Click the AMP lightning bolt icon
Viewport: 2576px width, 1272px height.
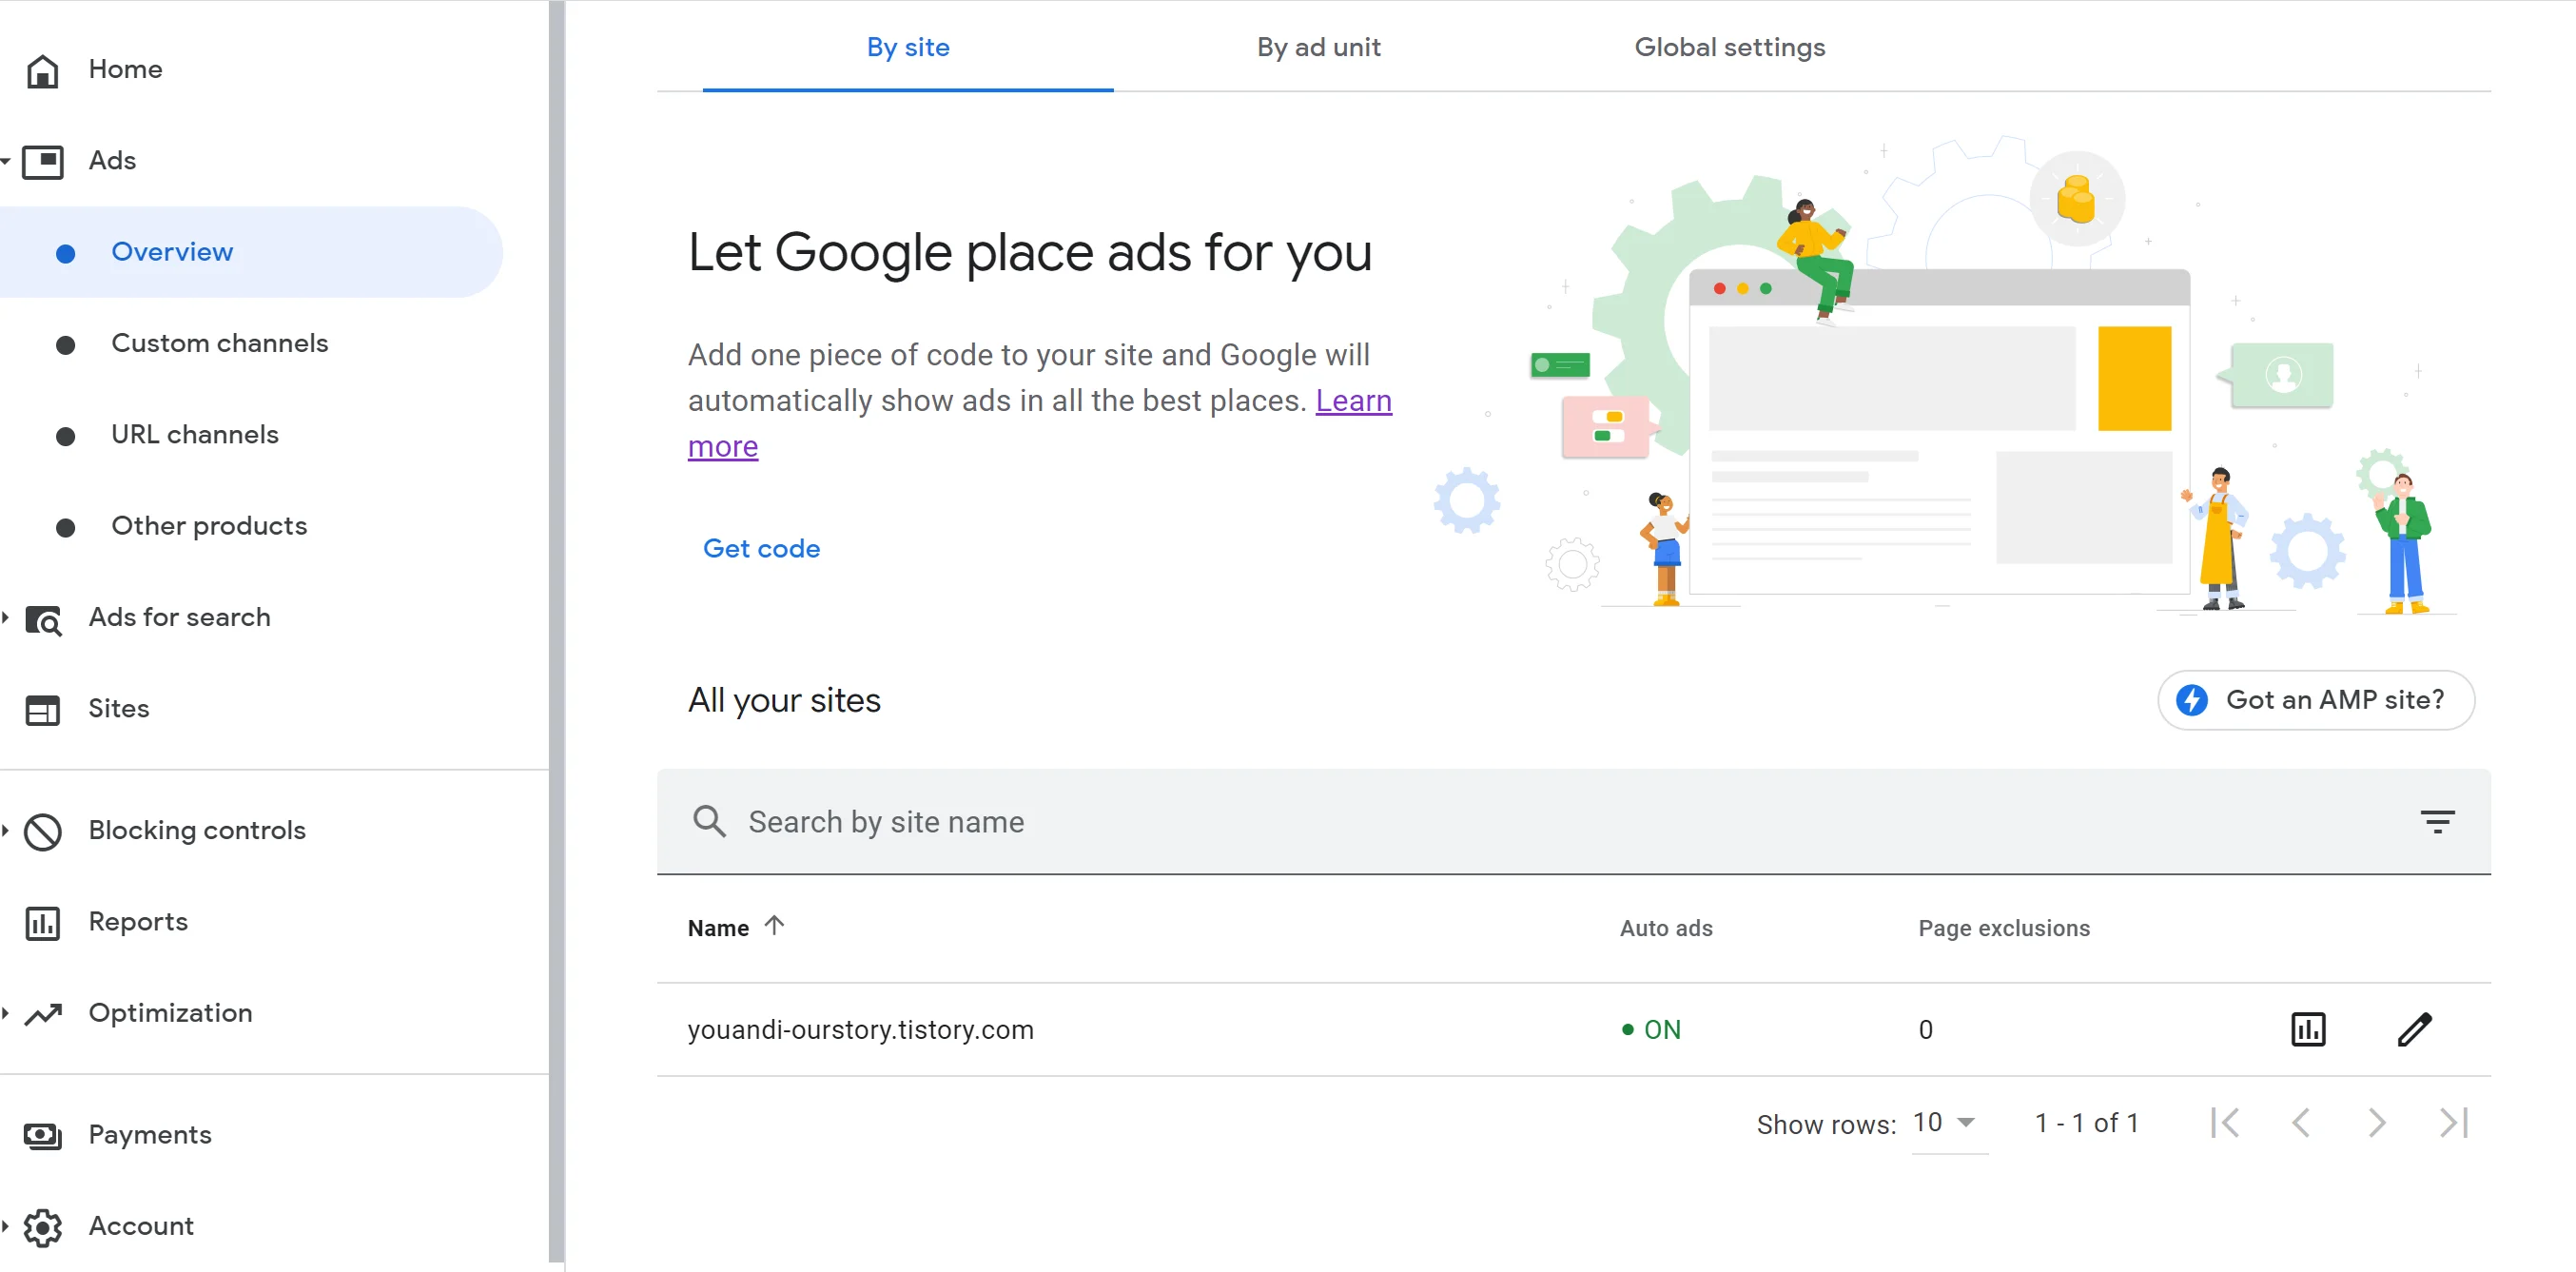coord(2191,700)
